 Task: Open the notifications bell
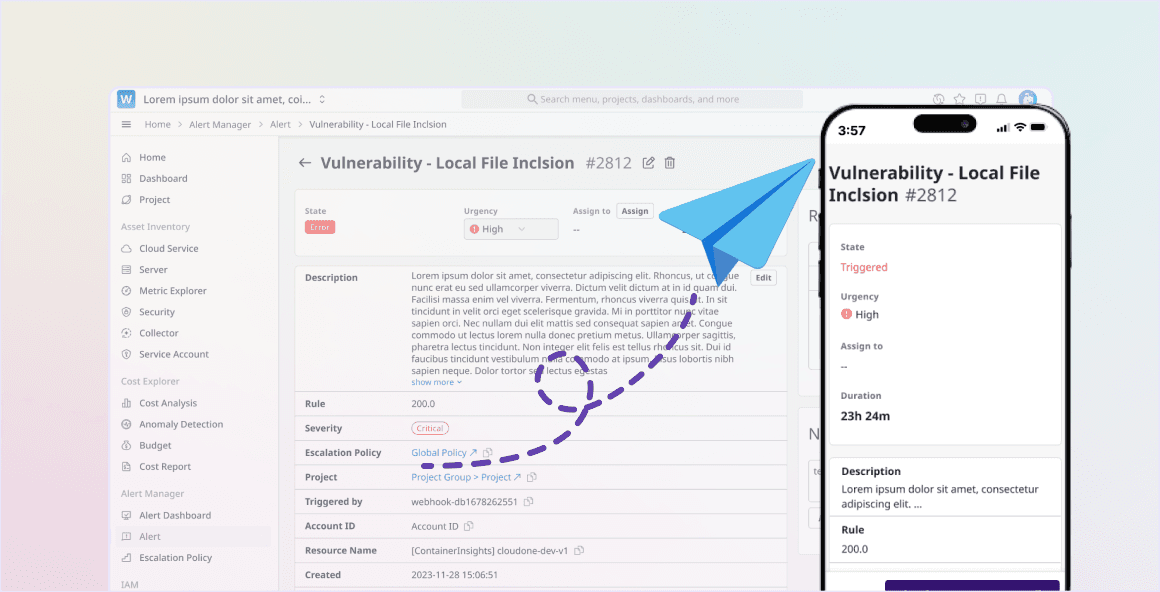(1001, 98)
